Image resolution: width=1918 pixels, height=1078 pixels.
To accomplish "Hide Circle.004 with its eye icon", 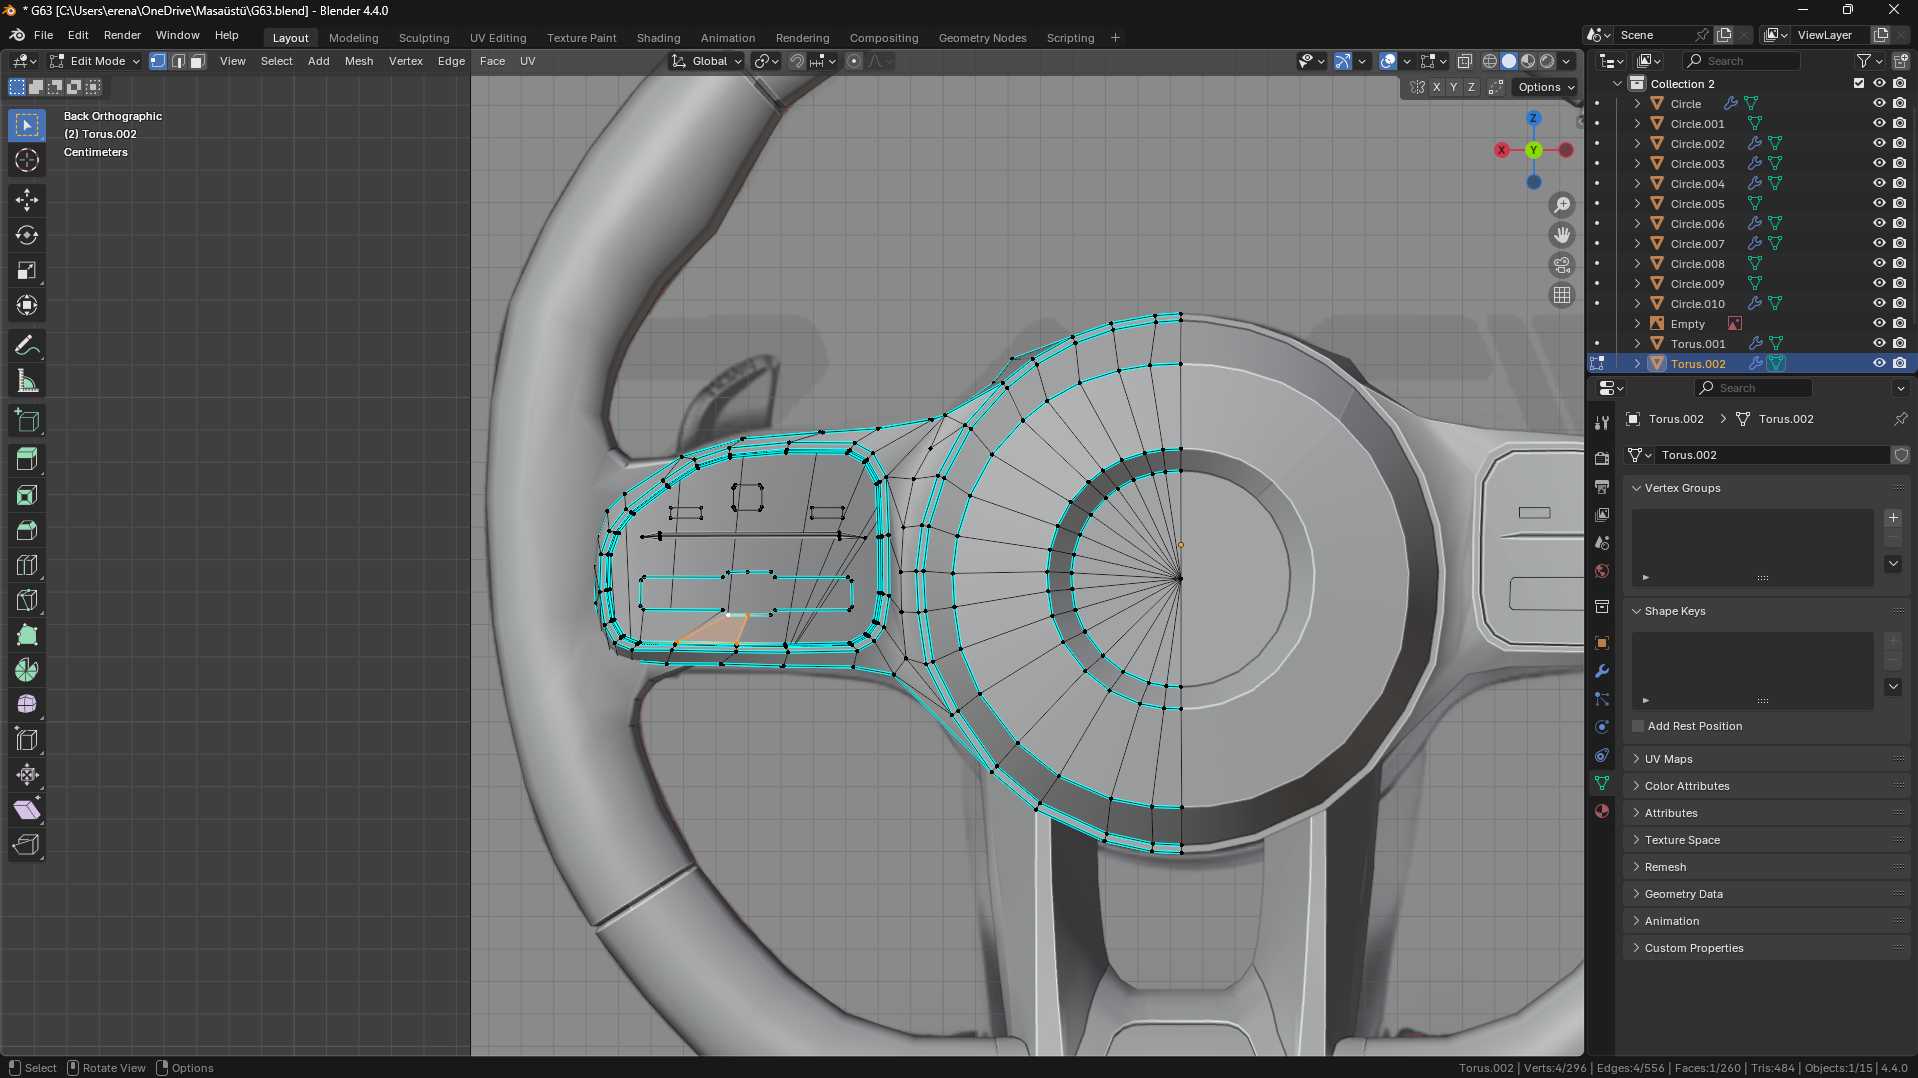I will pyautogui.click(x=1879, y=183).
